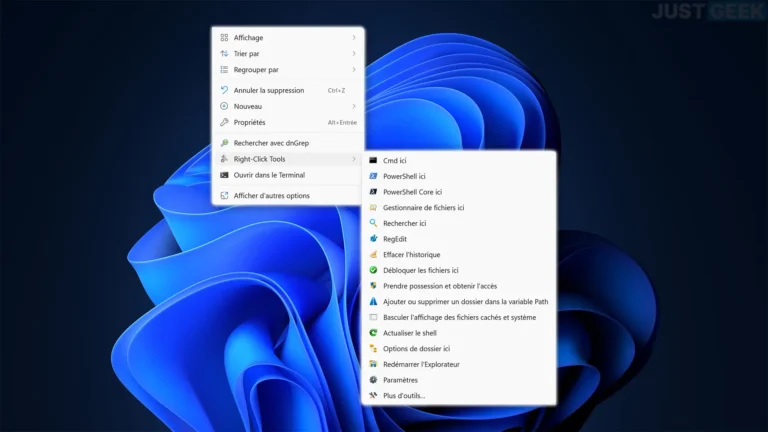Click the Terminal icon in the context menu
768x432 pixels.
[224, 175]
